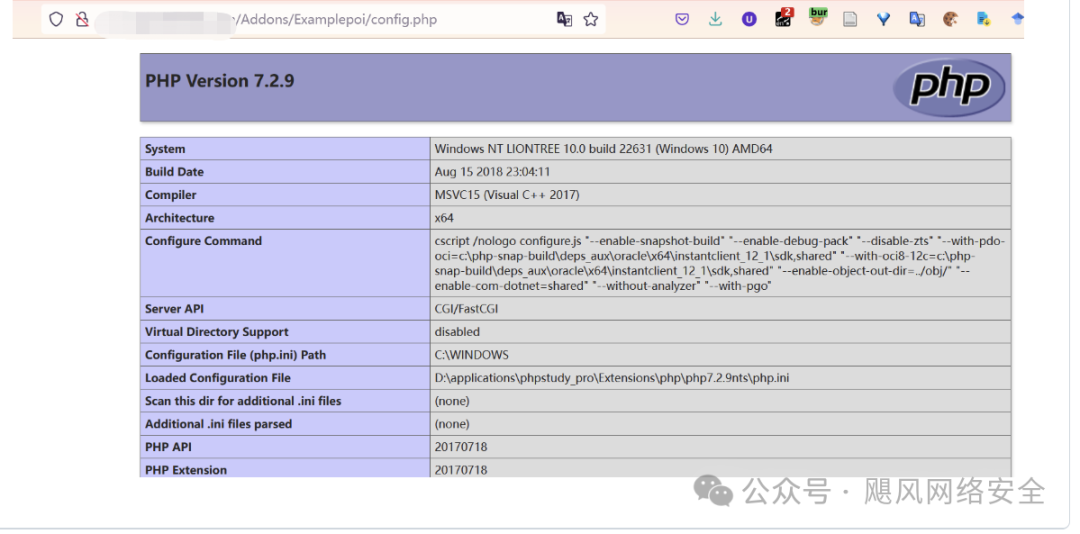
Task: Click the 20170718 value in PHP Extension row
Action: click(461, 470)
